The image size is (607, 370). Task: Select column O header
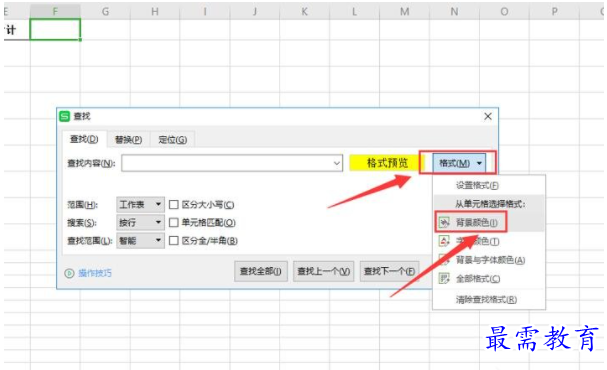(504, 11)
